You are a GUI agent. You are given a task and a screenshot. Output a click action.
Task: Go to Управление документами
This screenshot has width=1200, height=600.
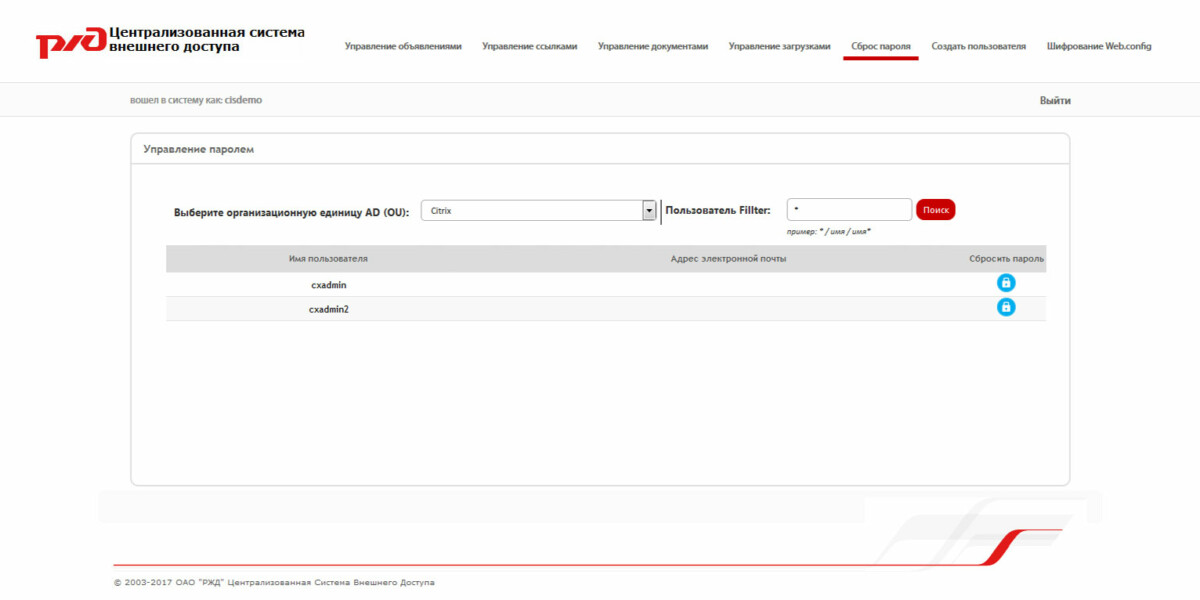click(x=653, y=46)
